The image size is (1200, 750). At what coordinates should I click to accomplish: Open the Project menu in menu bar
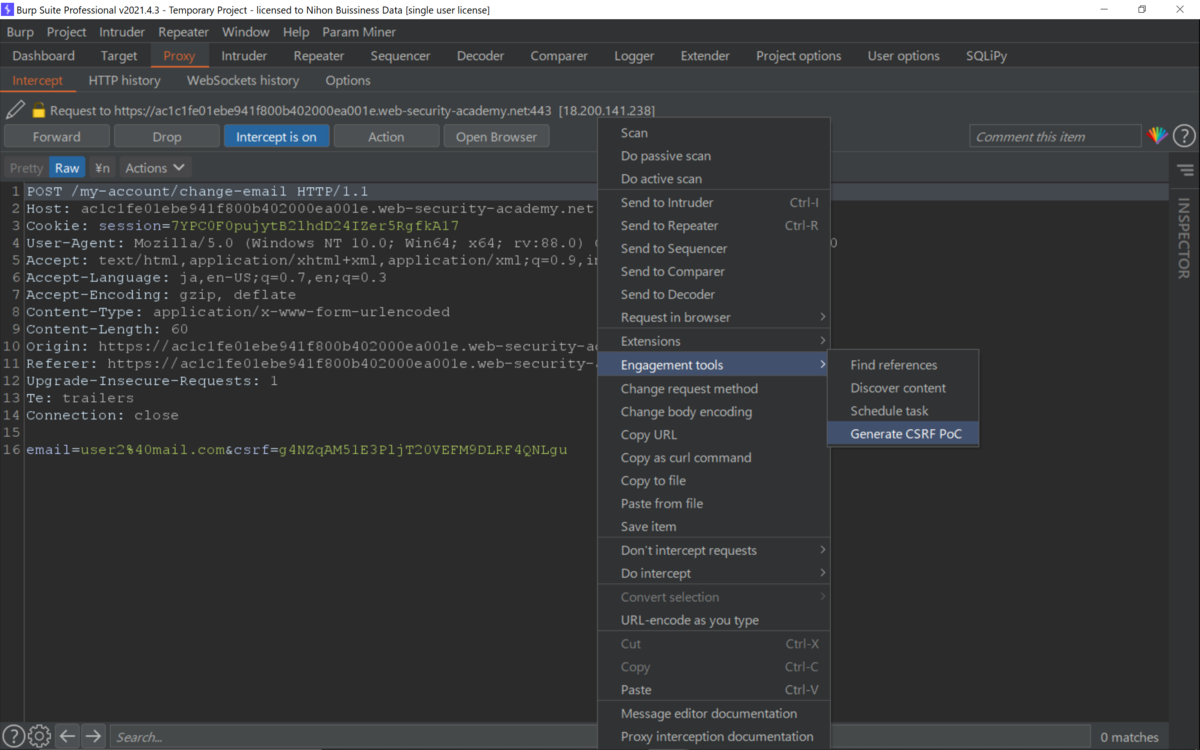click(x=66, y=32)
